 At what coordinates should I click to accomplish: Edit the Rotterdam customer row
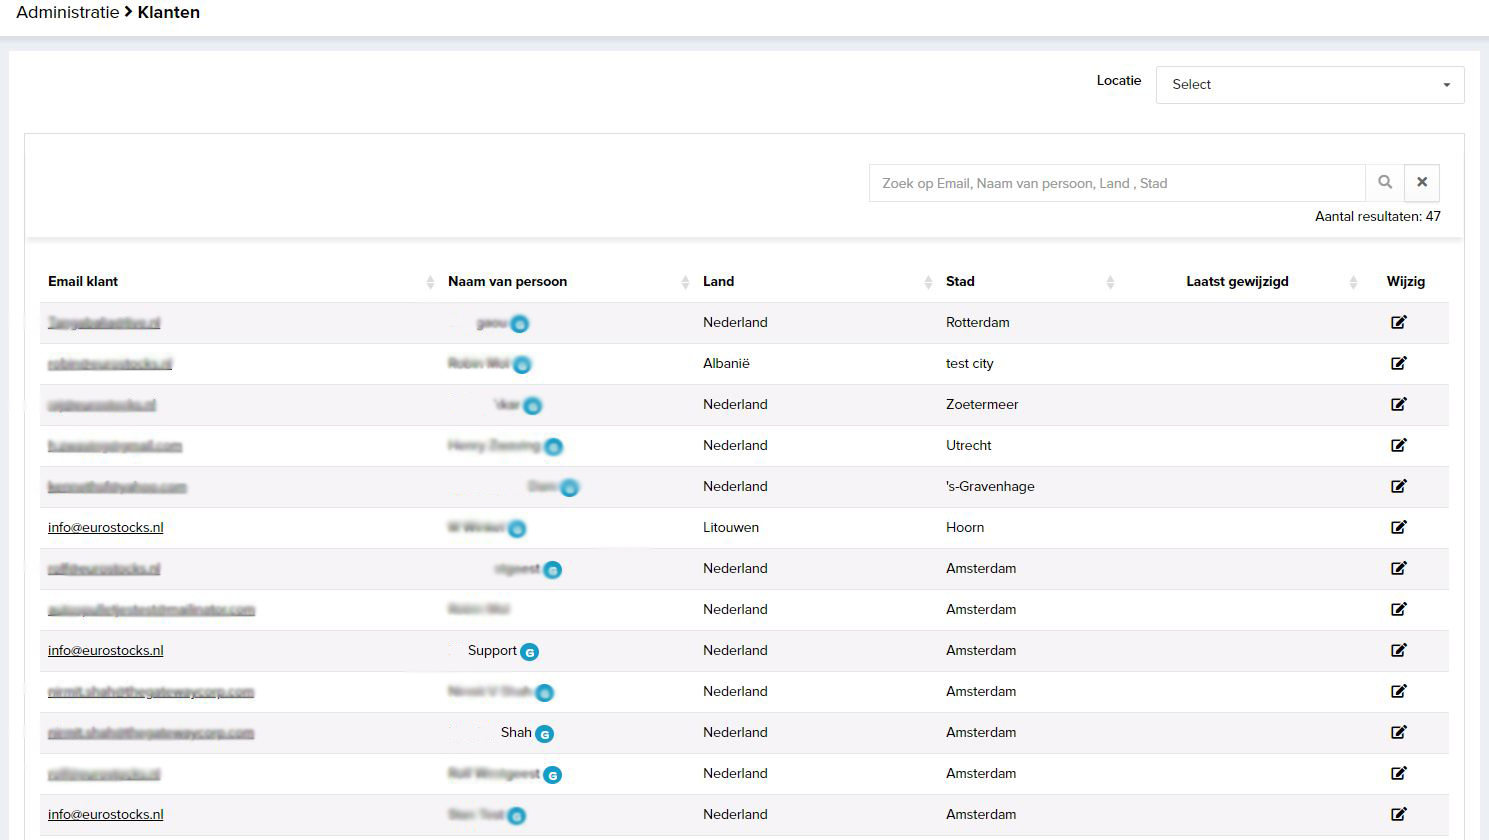pyautogui.click(x=1399, y=322)
